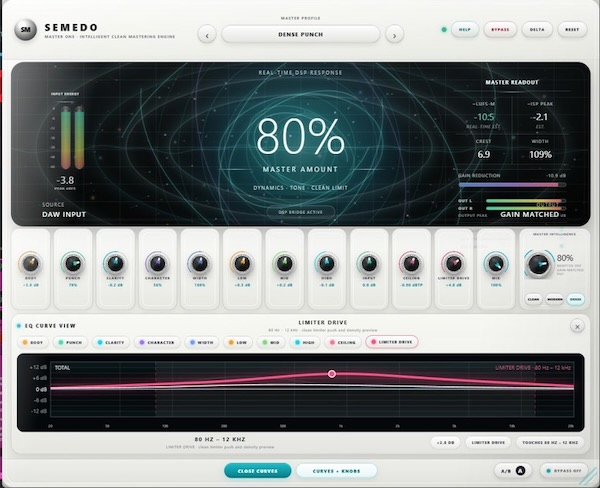Select the Width curve chip

coord(202,342)
